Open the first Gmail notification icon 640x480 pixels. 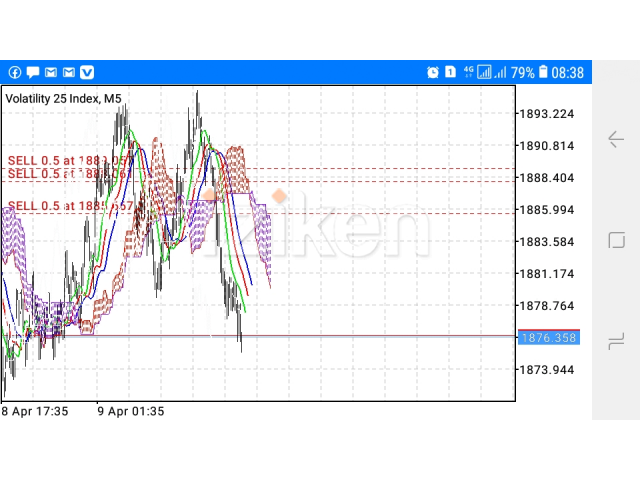(51, 72)
